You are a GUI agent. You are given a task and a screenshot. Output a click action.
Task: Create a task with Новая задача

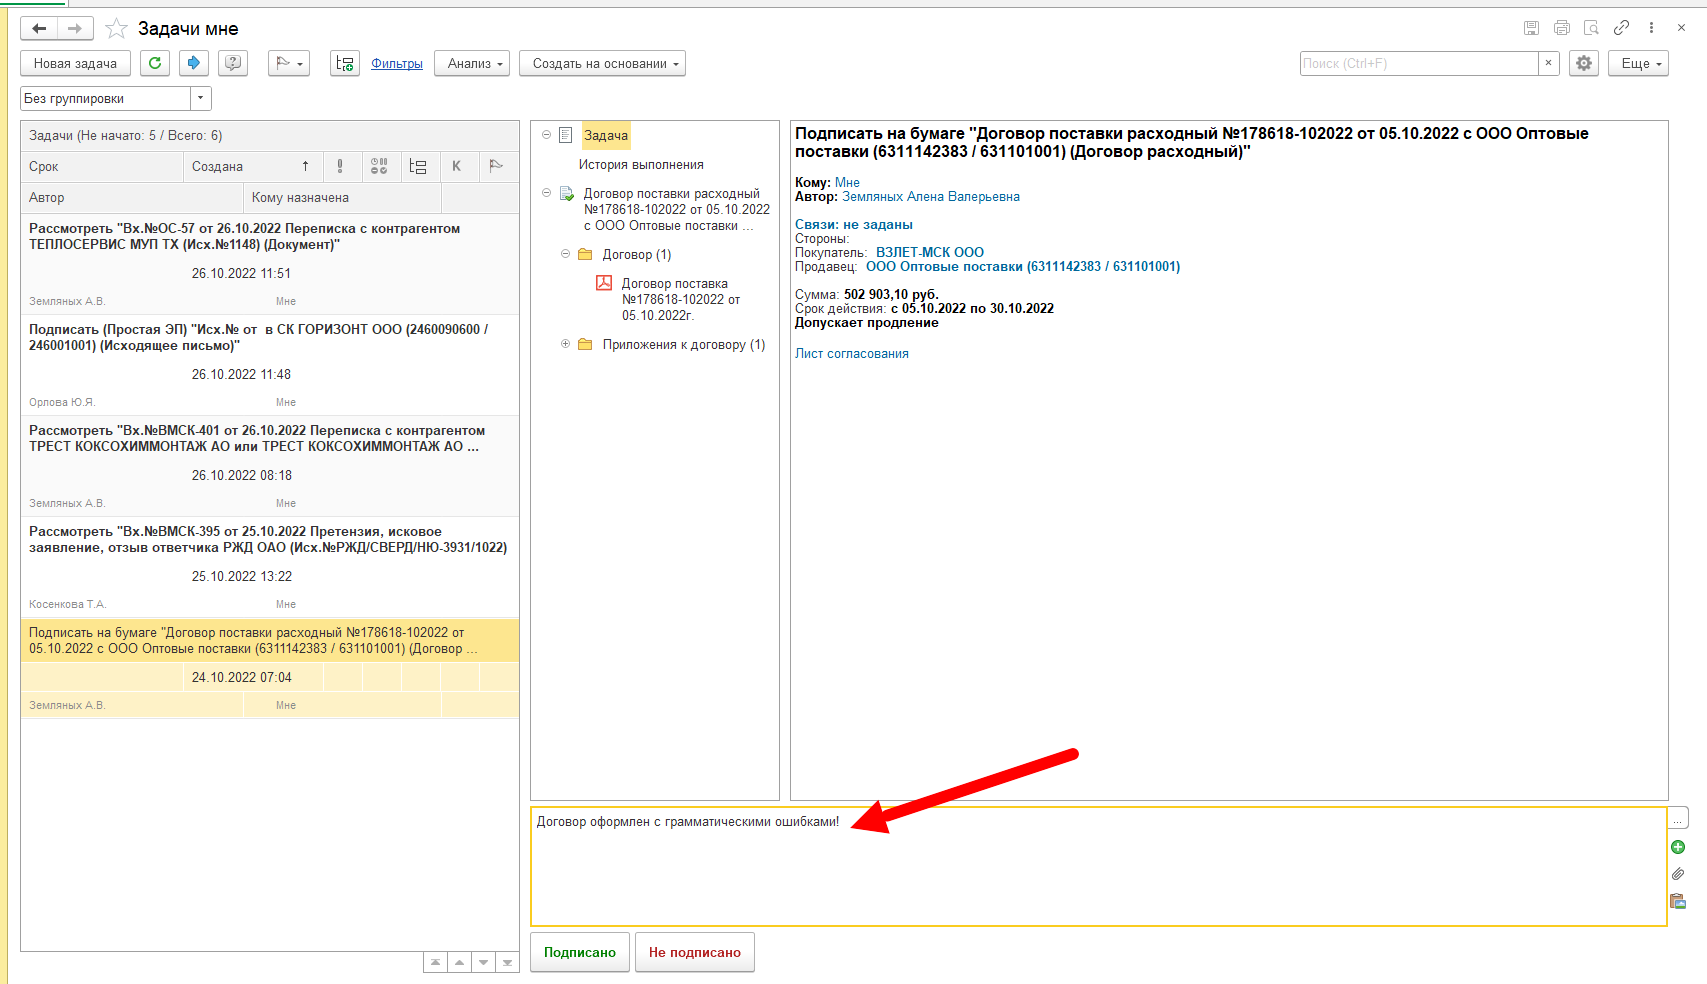click(75, 63)
